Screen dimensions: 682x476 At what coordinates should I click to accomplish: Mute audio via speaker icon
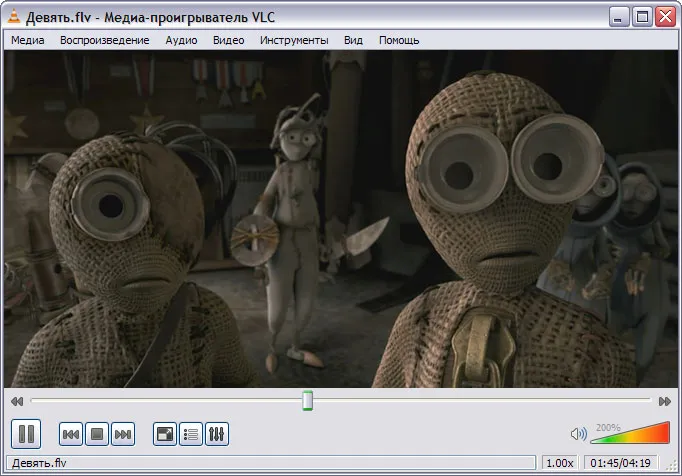[x=578, y=434]
